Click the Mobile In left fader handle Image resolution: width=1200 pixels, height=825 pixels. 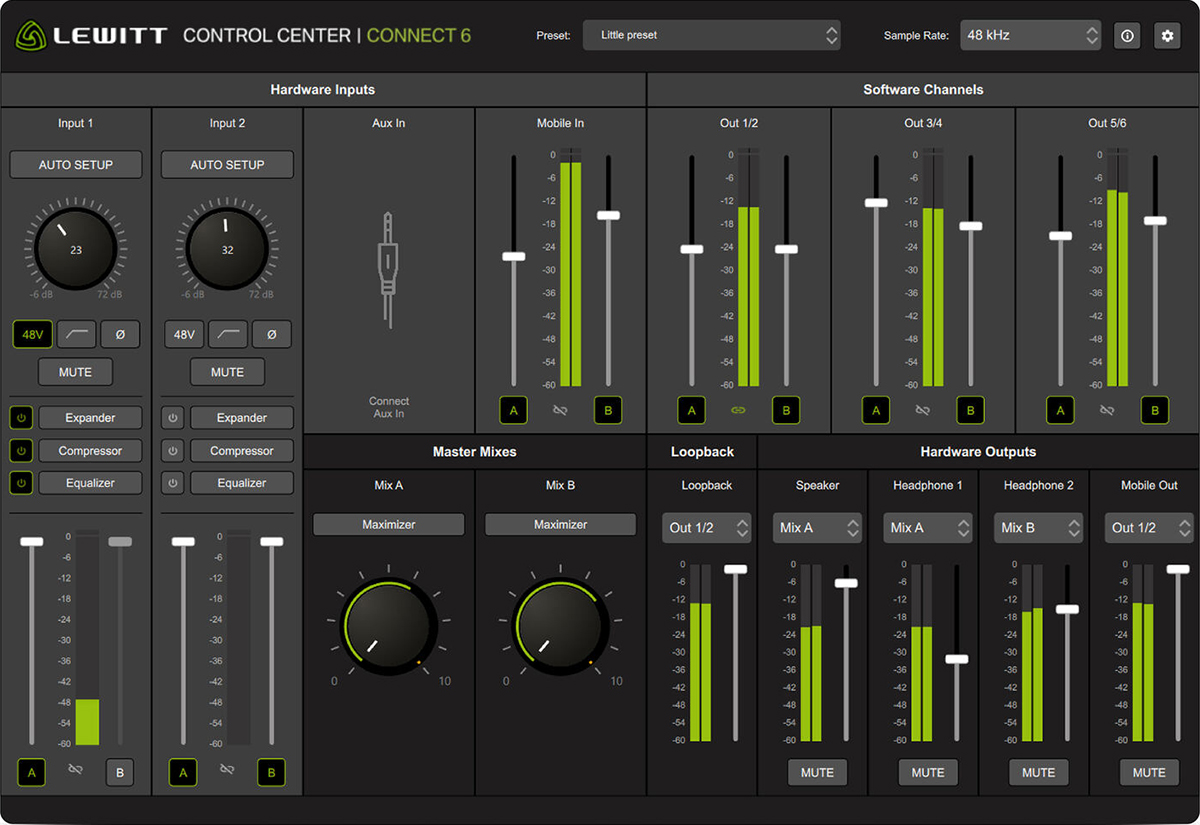coord(514,256)
